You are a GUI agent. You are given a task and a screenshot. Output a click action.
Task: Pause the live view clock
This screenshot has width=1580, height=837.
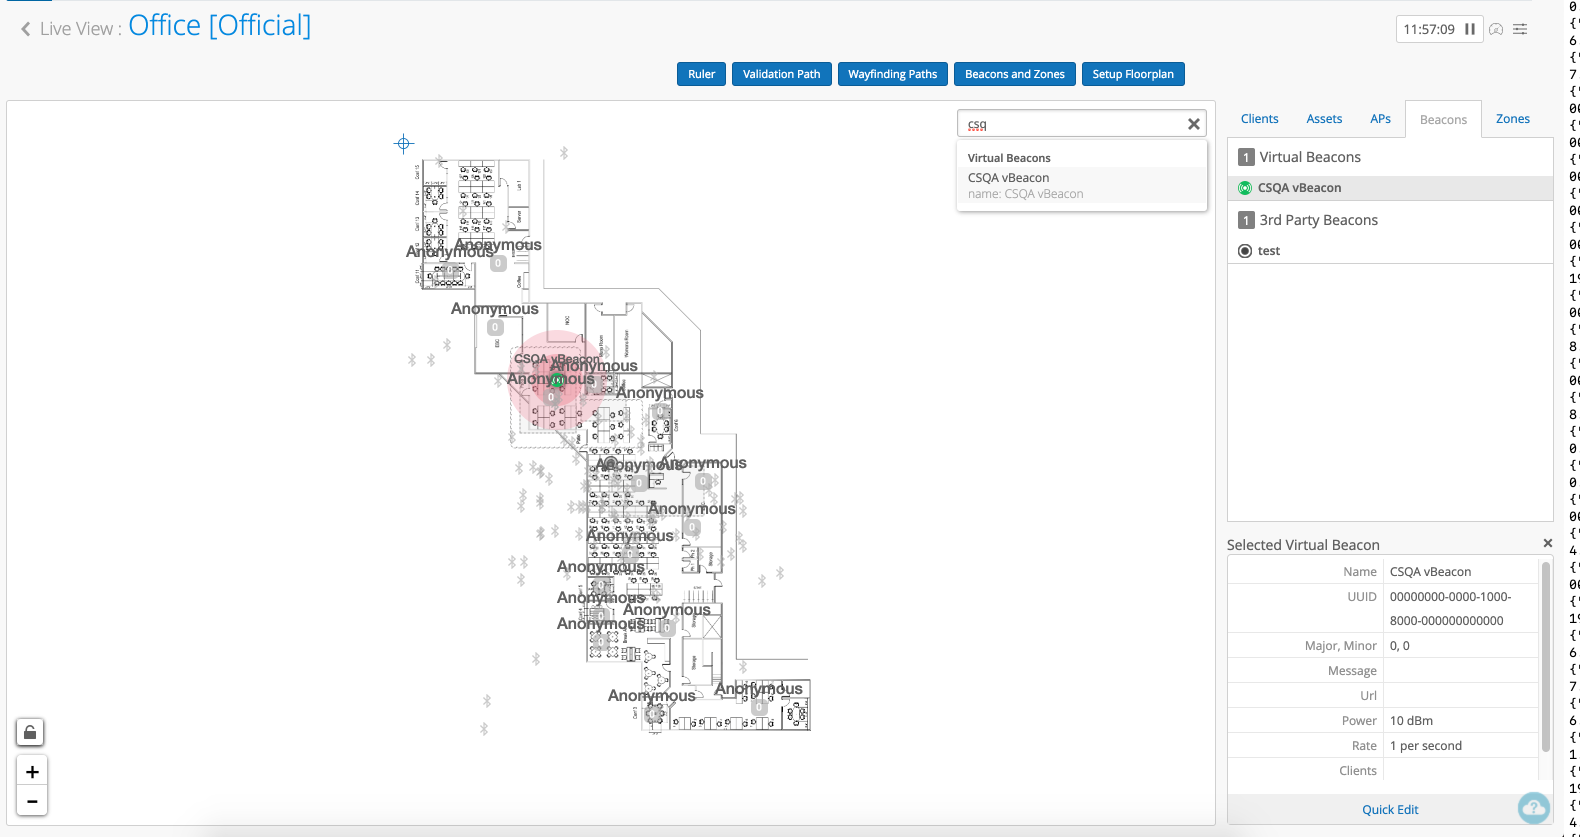pyautogui.click(x=1469, y=29)
